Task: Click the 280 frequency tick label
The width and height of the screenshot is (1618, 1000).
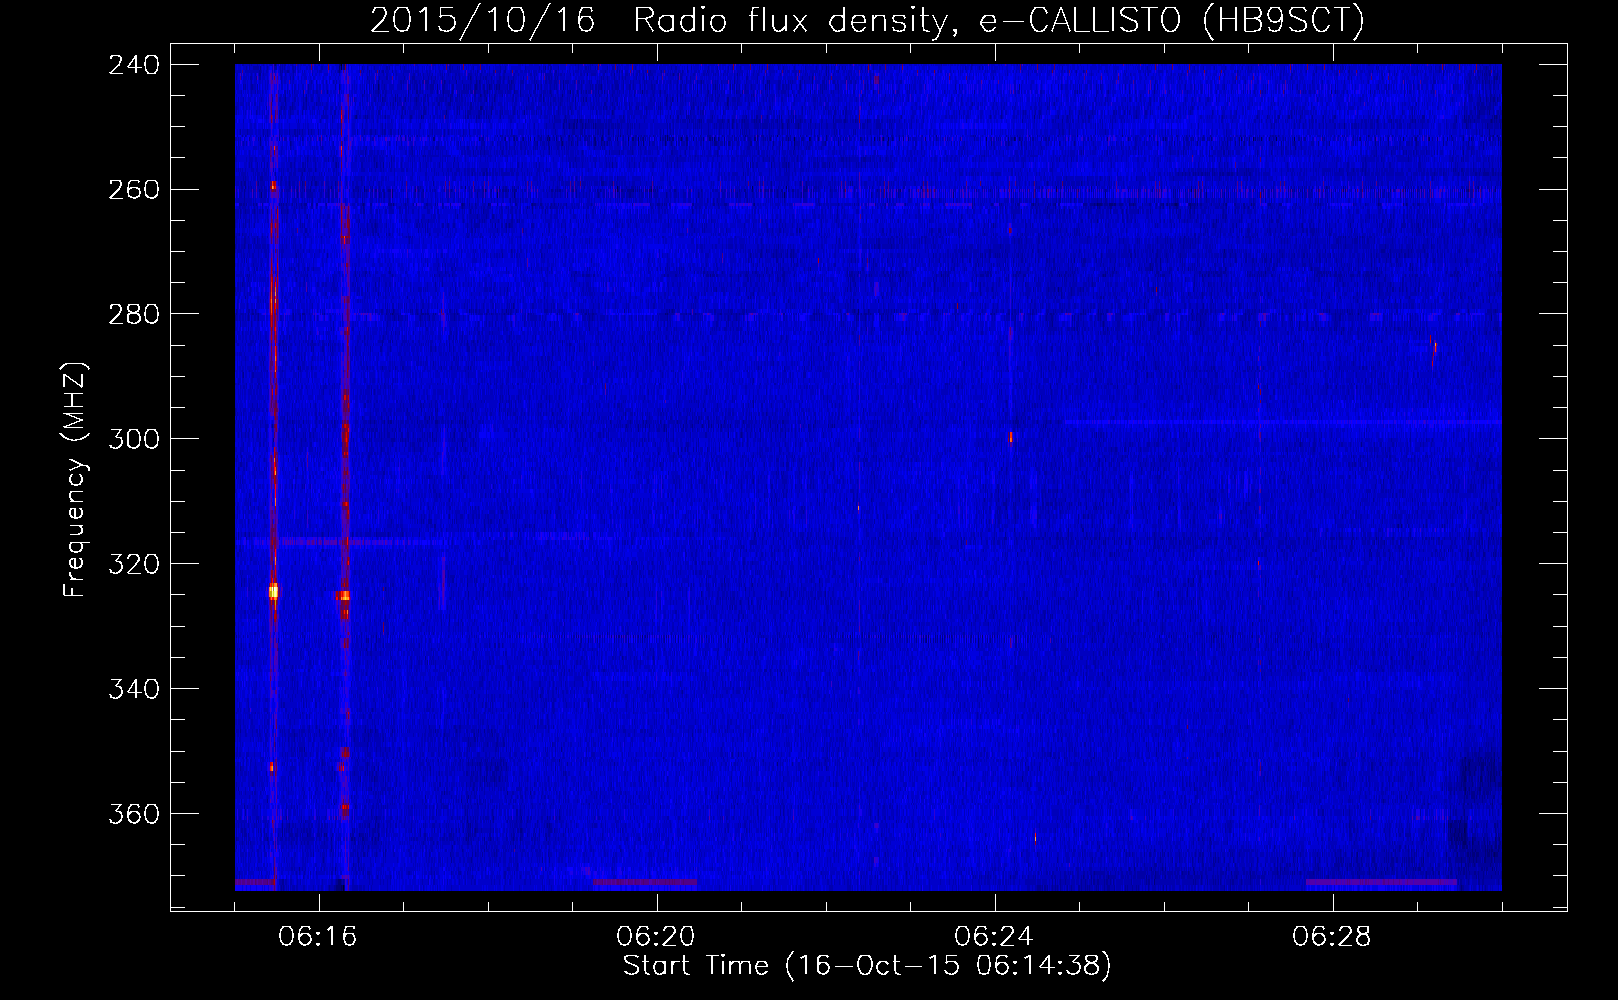Action: tap(133, 315)
